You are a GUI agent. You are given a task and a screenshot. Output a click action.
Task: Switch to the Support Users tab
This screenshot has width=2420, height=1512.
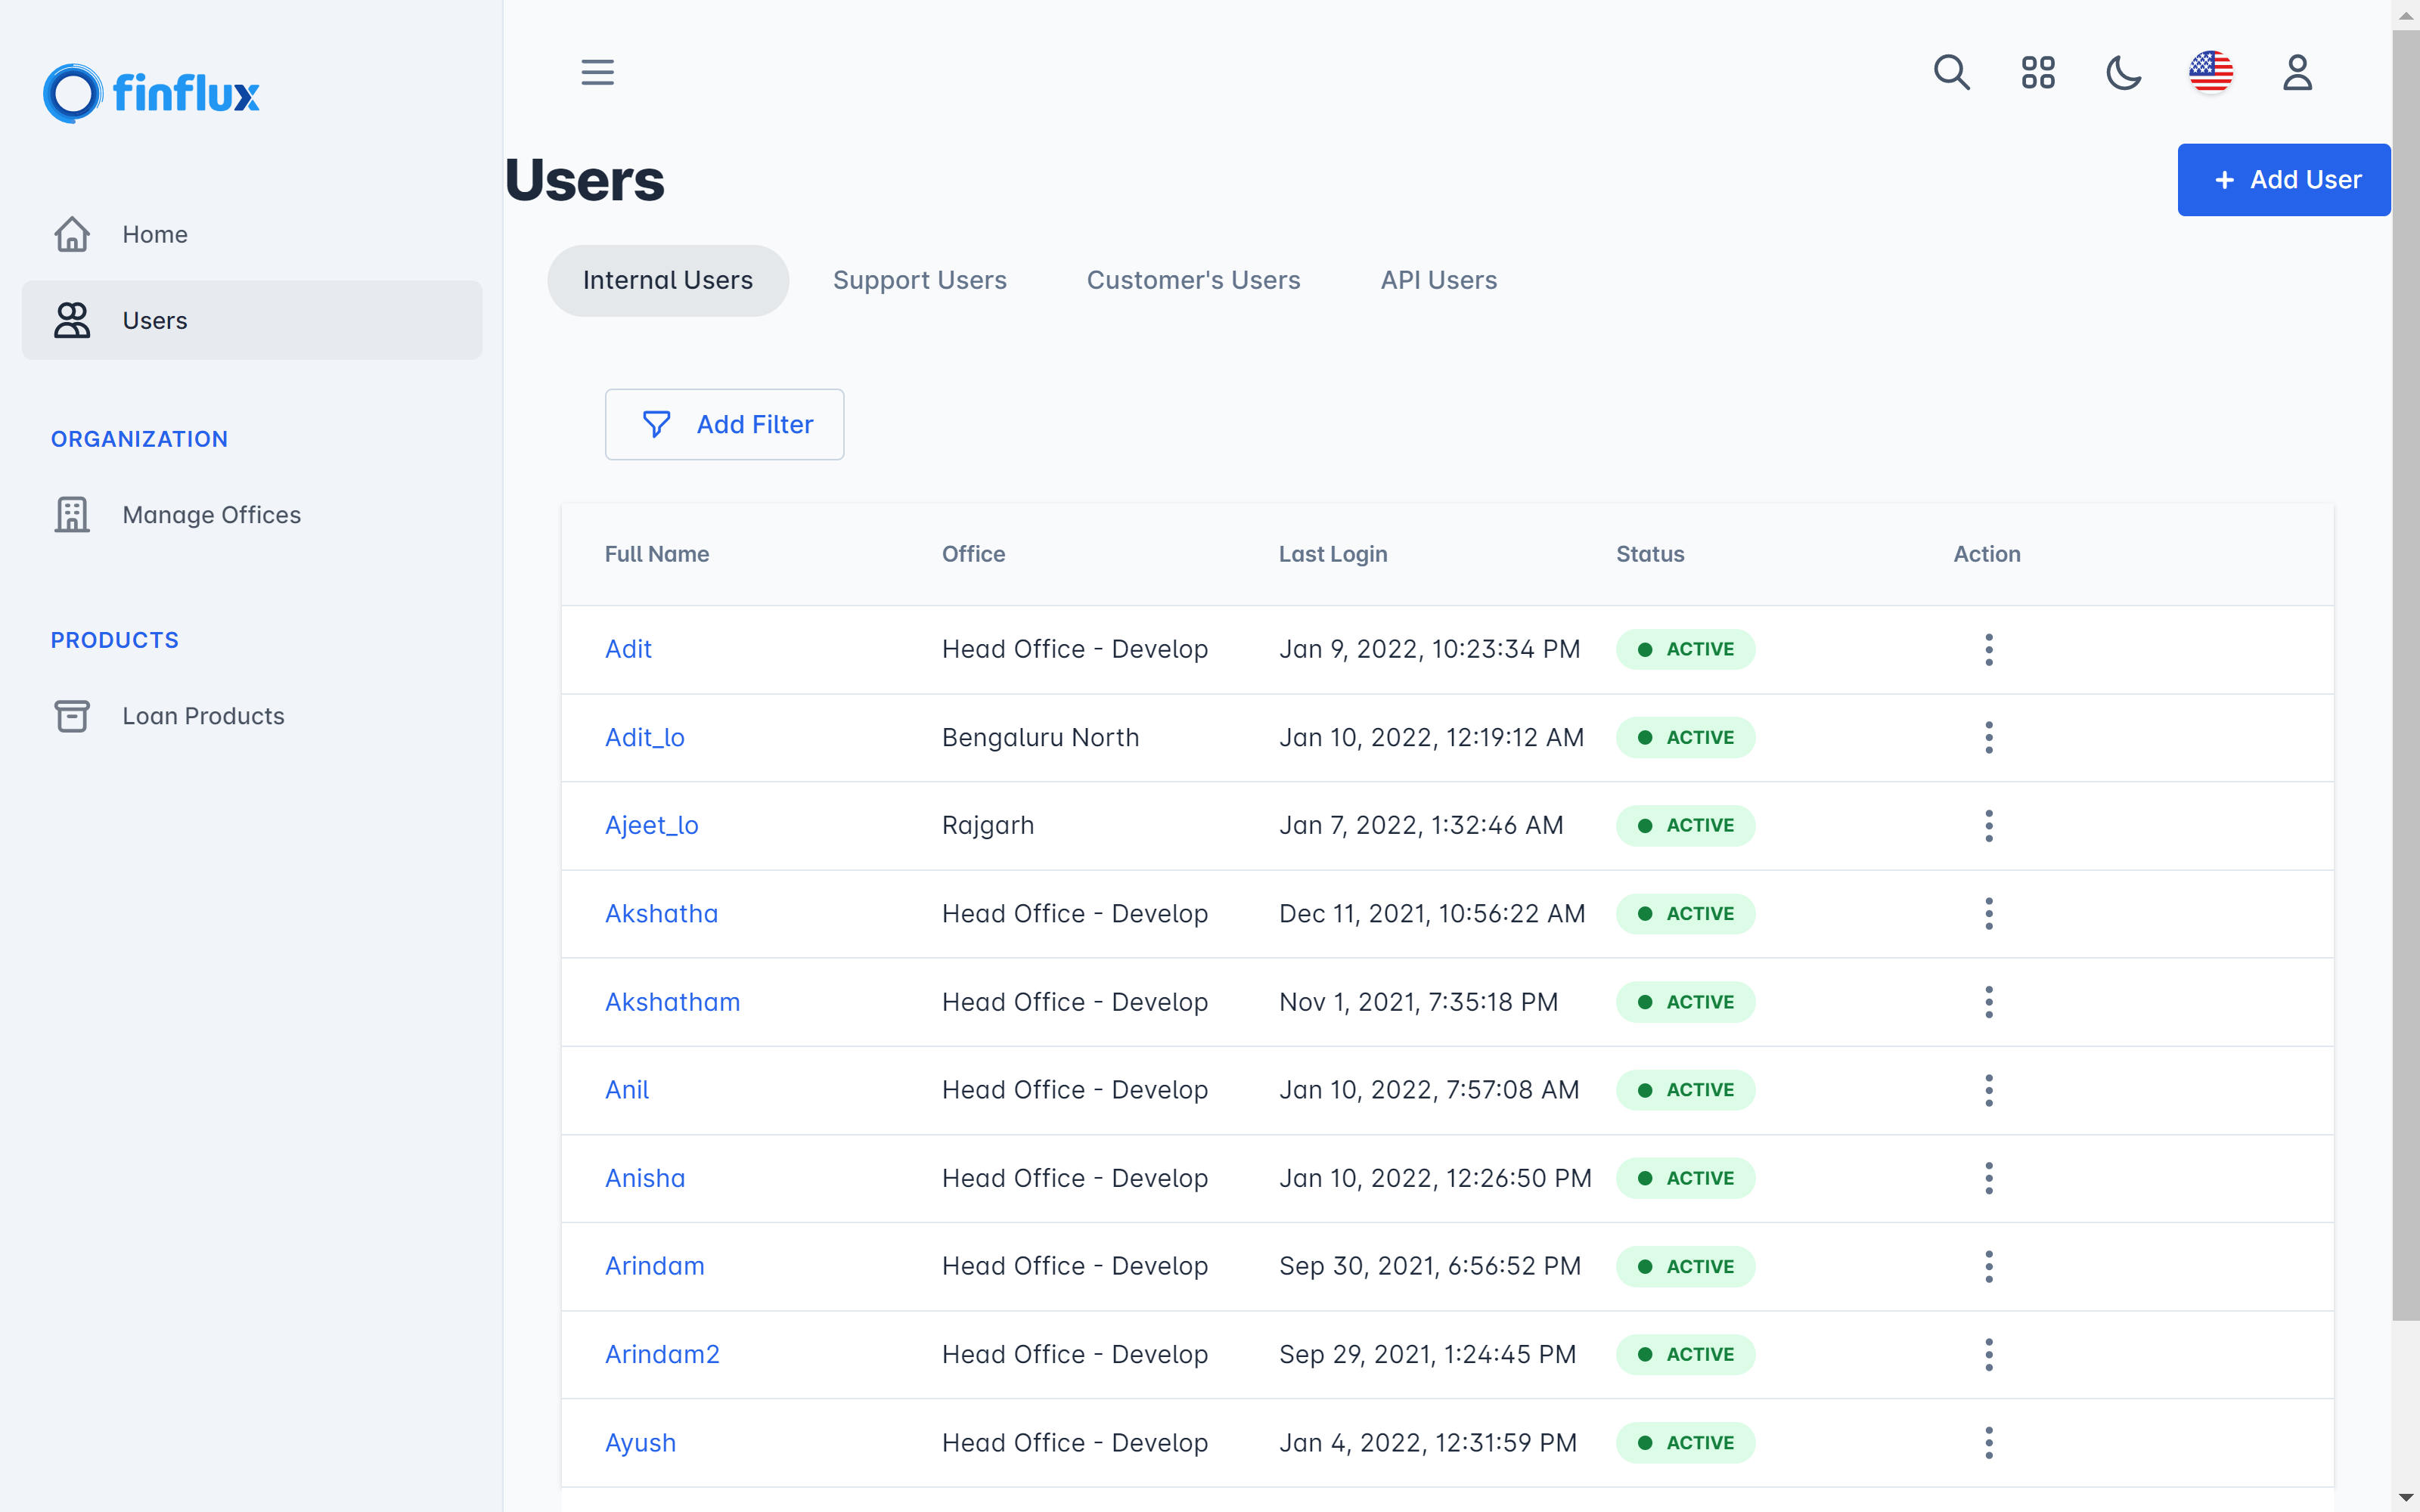(920, 280)
